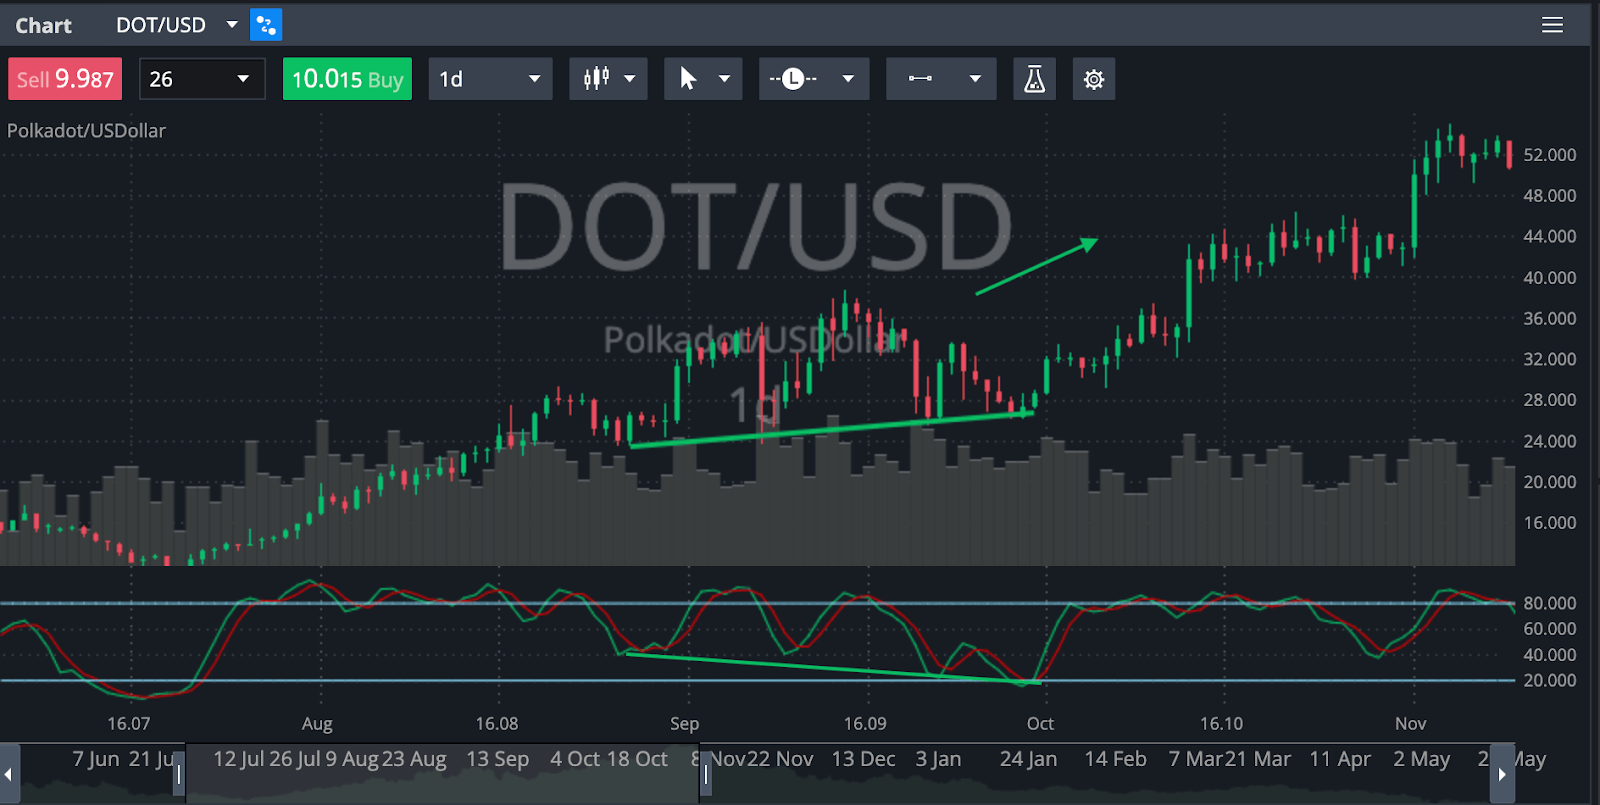Open the quantity 26 dropdown
Image resolution: width=1600 pixels, height=805 pixels.
(202, 79)
